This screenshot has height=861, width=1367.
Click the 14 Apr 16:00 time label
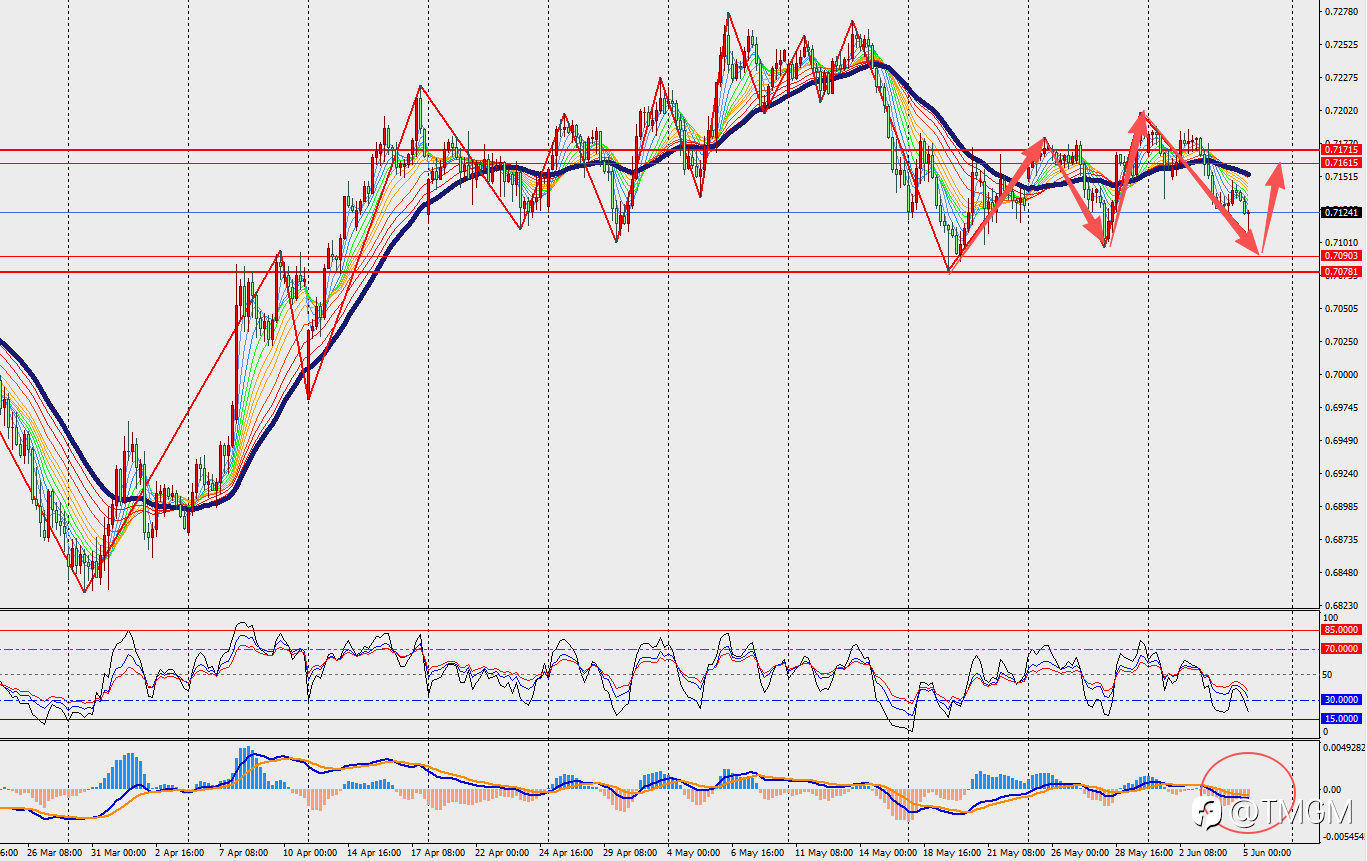(x=374, y=853)
